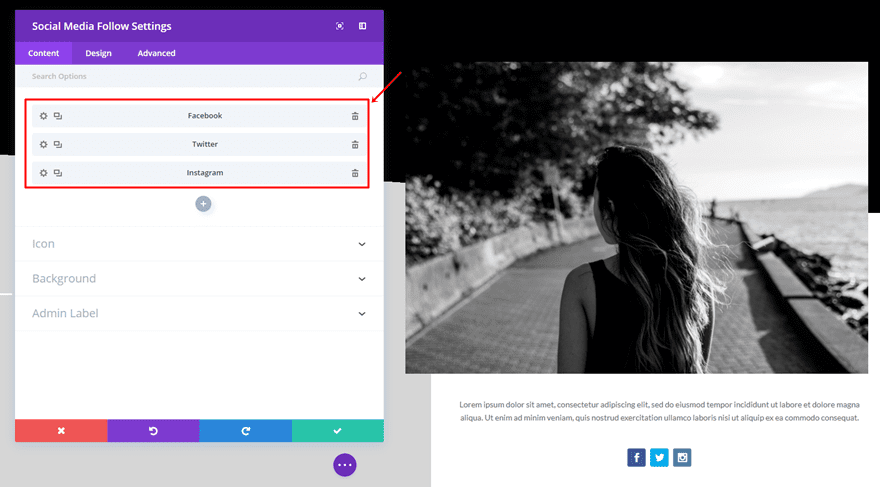Viewport: 880px width, 487px height.
Task: Switch to the Design tab
Action: click(x=98, y=53)
